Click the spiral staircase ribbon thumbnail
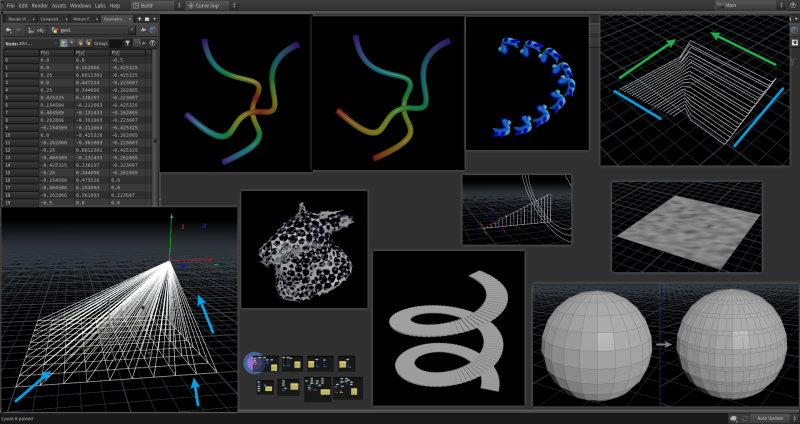 tap(449, 327)
